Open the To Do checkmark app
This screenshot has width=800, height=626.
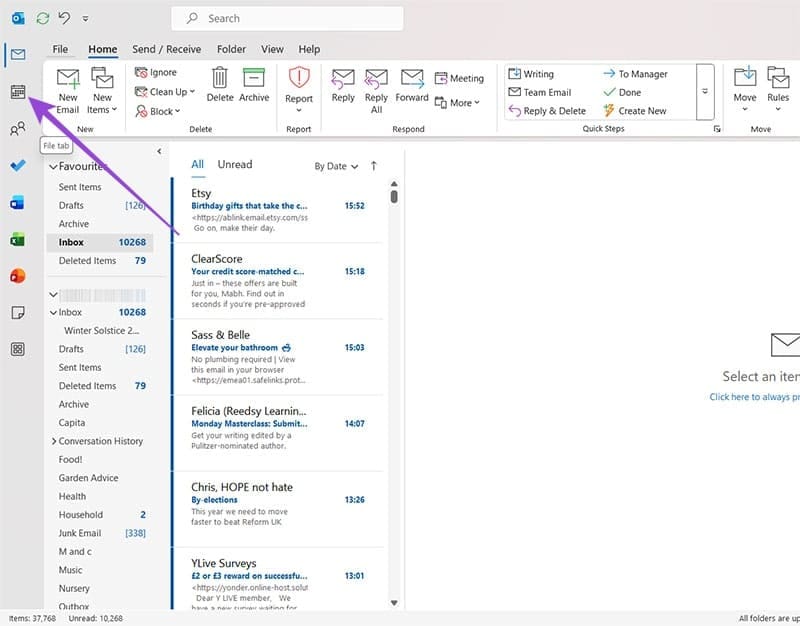pos(18,166)
